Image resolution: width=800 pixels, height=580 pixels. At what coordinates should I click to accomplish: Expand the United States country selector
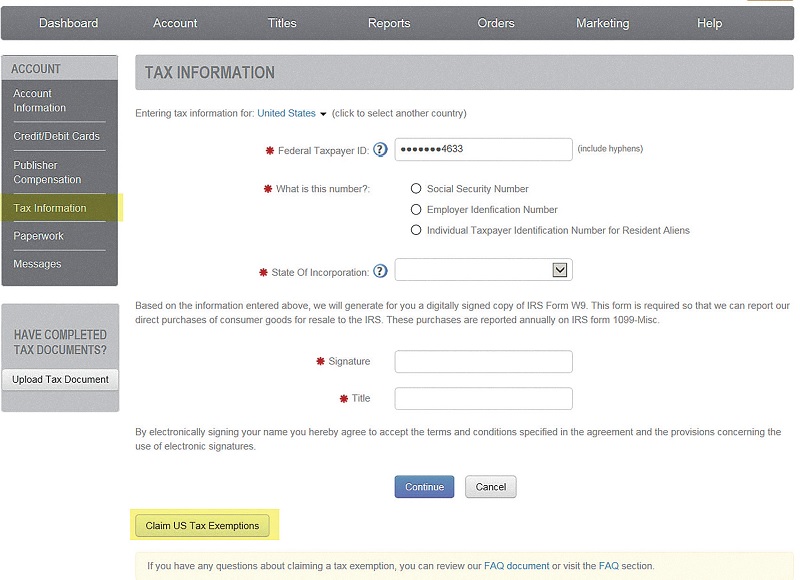point(292,114)
